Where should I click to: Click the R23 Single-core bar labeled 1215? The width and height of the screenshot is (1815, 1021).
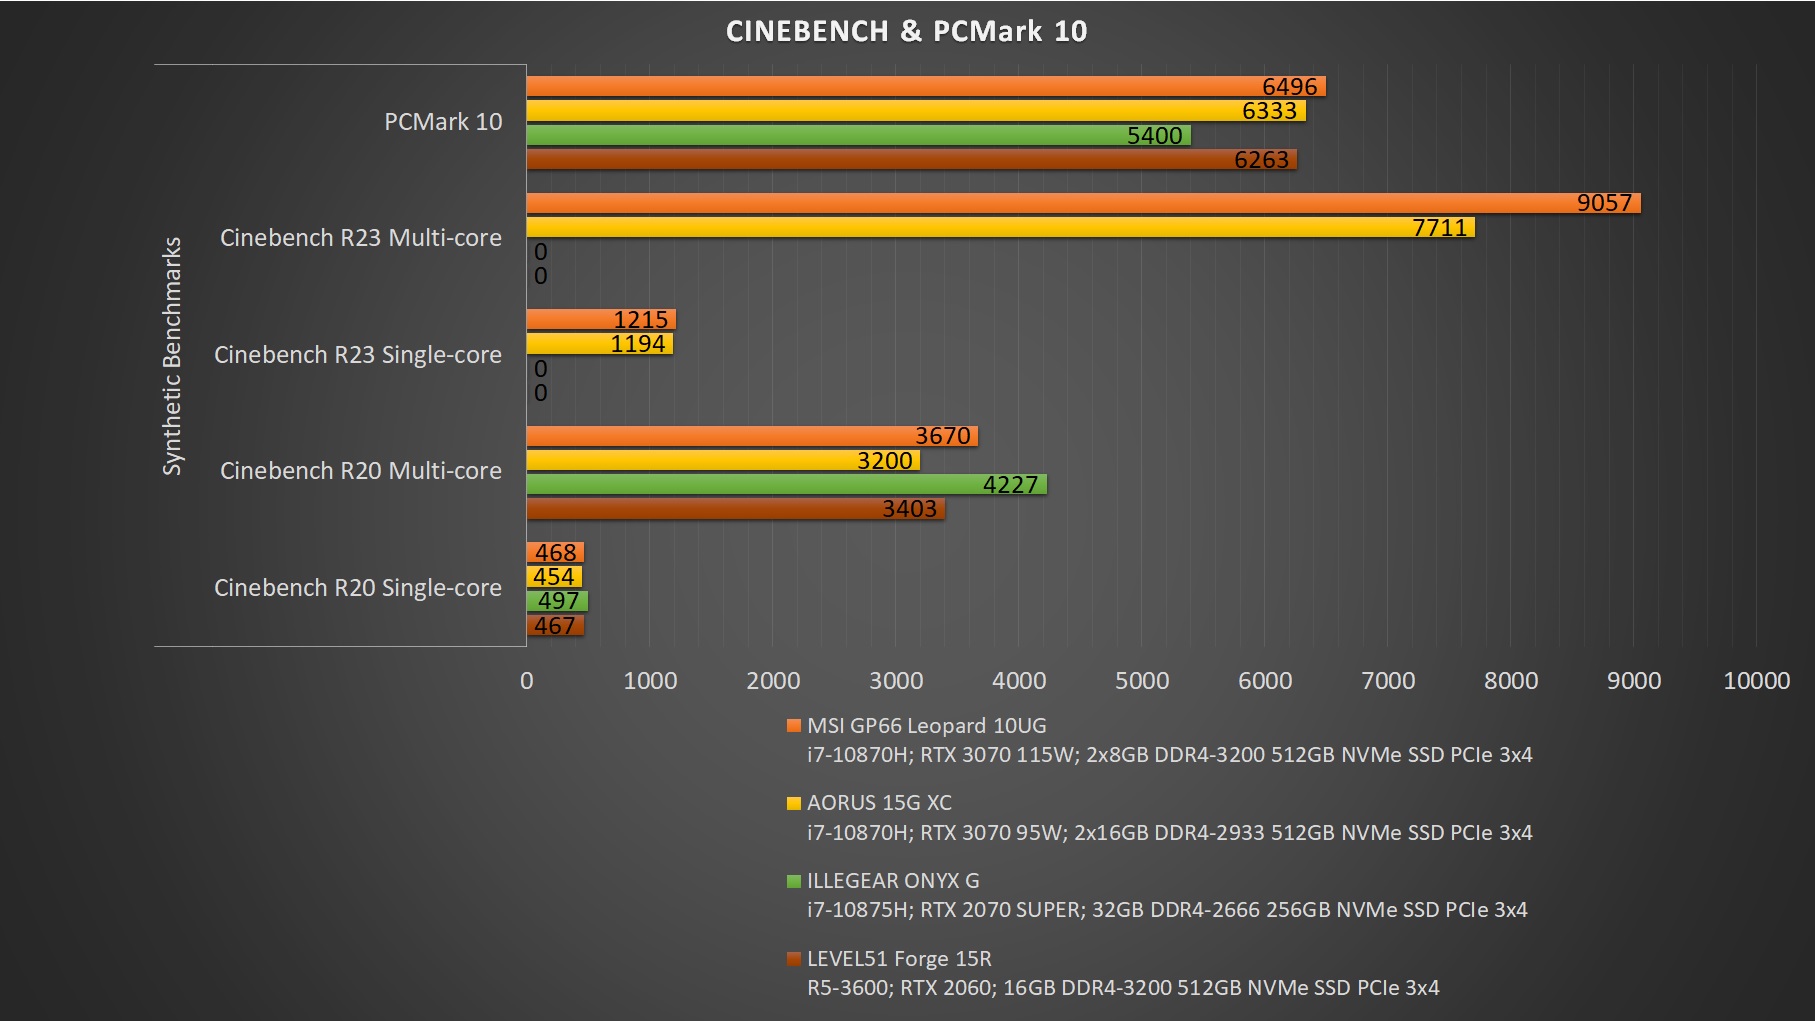click(601, 320)
